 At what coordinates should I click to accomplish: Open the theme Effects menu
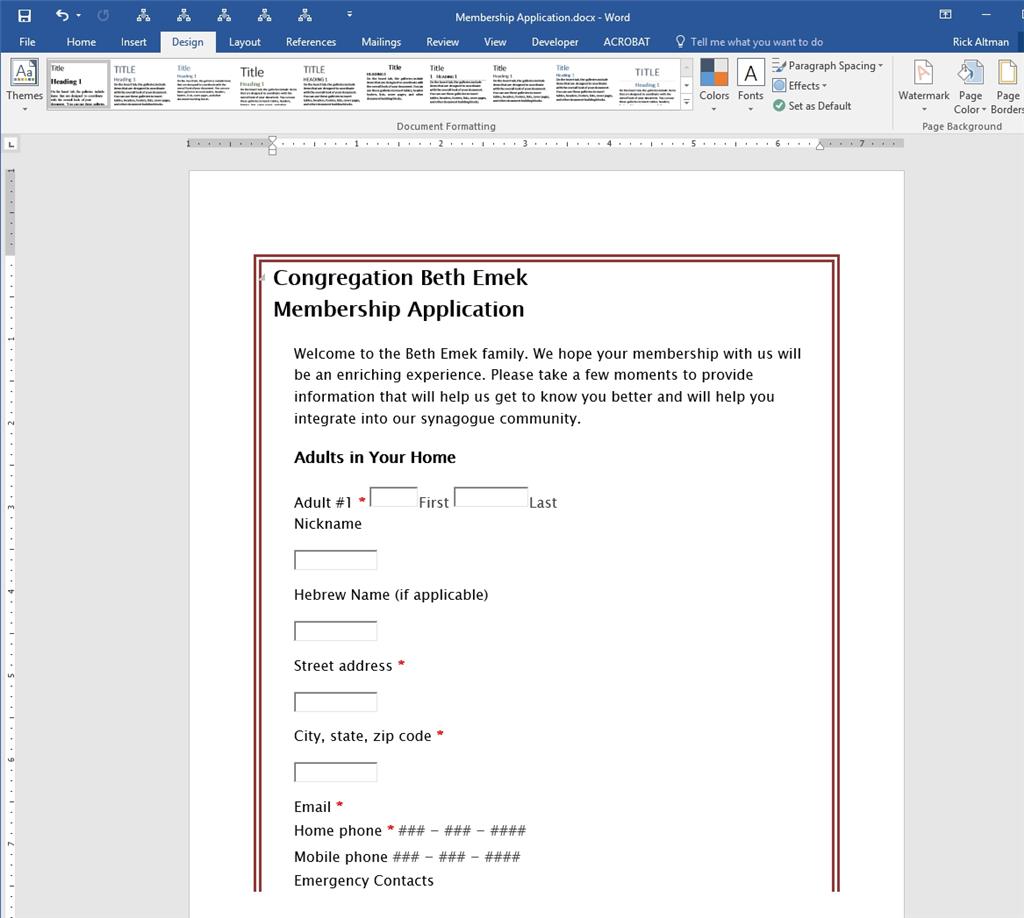pyautogui.click(x=800, y=86)
